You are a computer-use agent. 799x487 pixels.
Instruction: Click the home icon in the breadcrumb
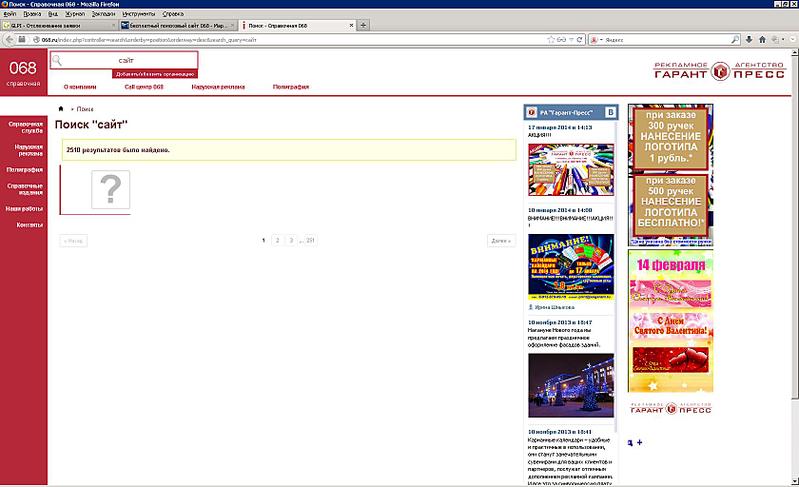coord(61,108)
